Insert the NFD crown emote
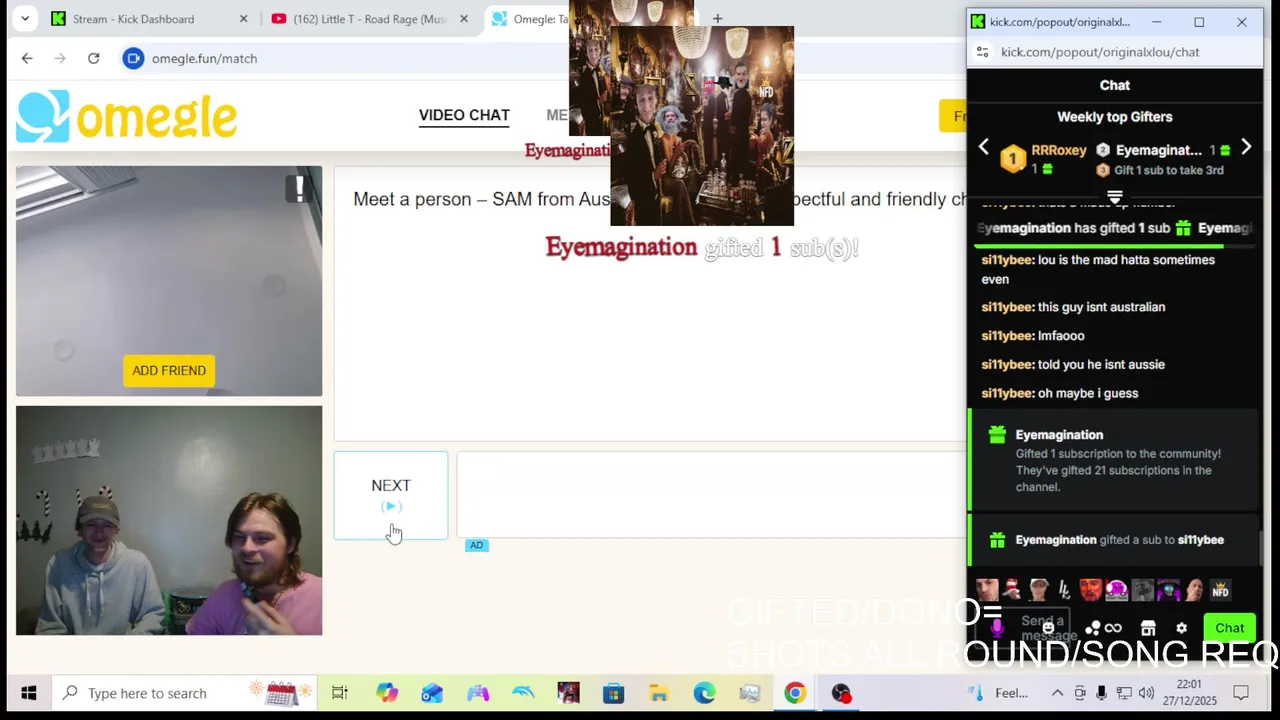Viewport: 1280px width, 720px height. coord(1220,590)
